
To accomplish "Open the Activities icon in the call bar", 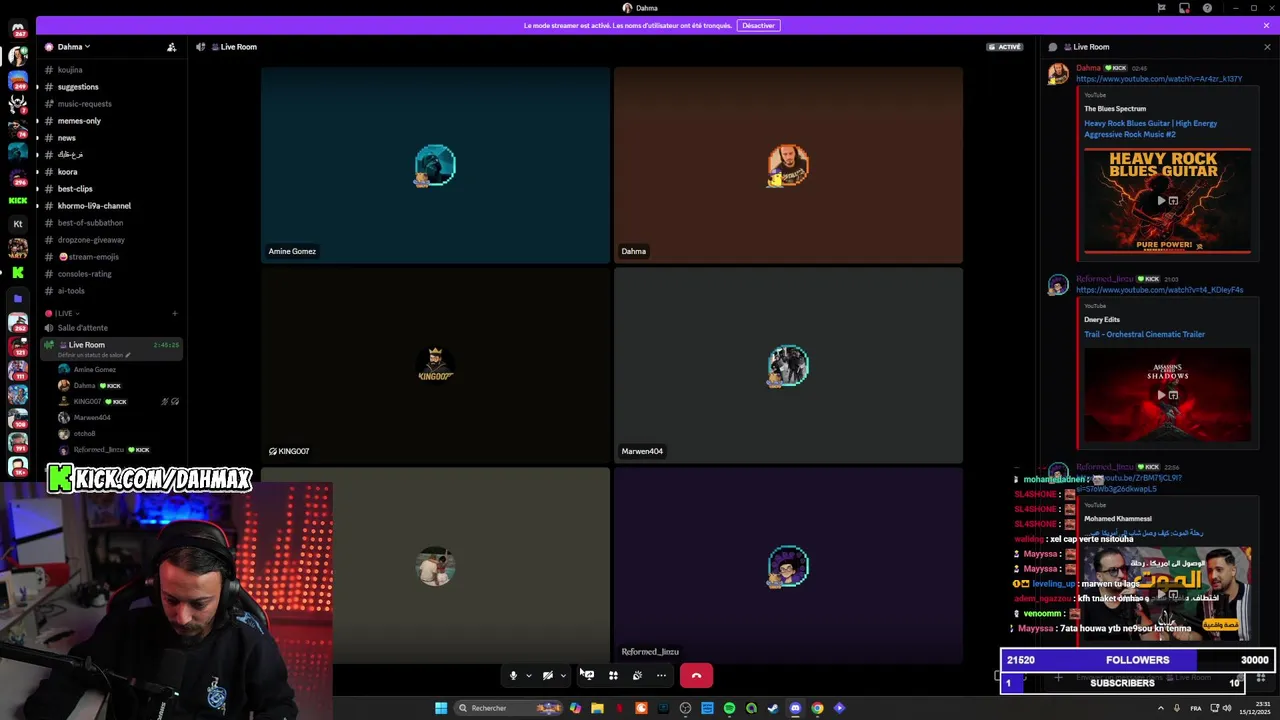I will (x=613, y=676).
